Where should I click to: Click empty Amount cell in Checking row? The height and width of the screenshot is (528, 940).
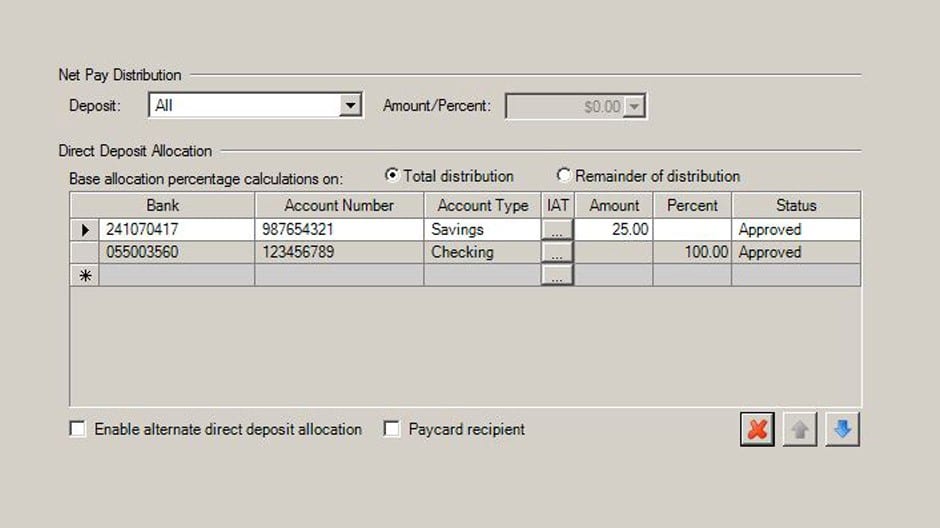(x=614, y=252)
